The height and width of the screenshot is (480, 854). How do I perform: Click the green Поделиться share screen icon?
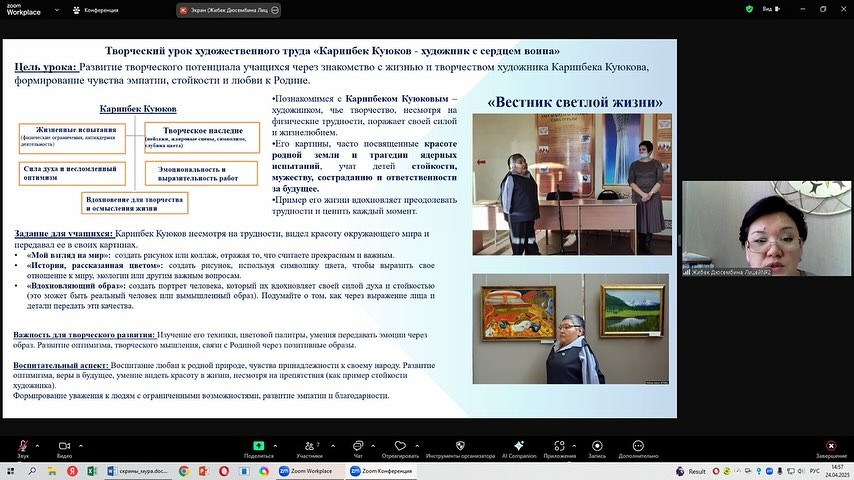259,446
